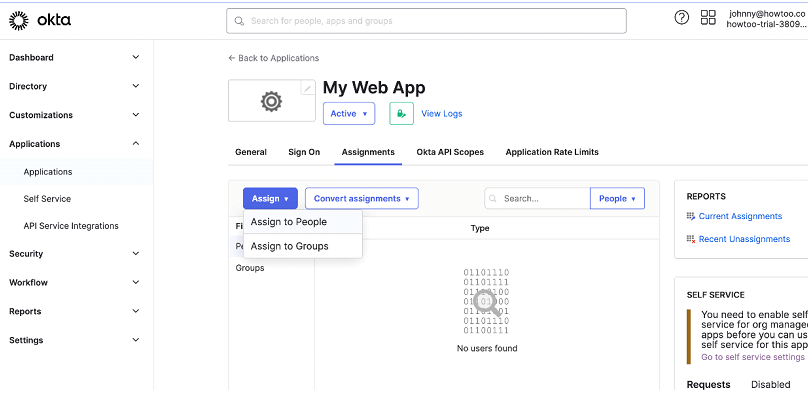Click the Recent Unassignments report icon
Image resolution: width=808 pixels, height=412 pixels.
(x=690, y=239)
